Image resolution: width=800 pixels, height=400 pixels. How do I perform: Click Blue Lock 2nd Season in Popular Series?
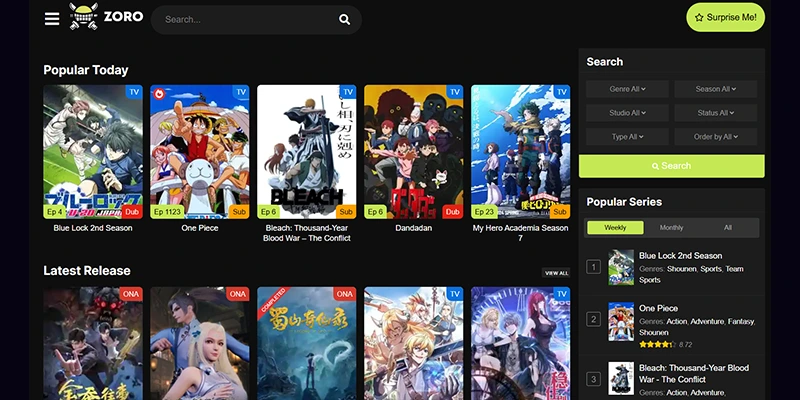coord(681,256)
